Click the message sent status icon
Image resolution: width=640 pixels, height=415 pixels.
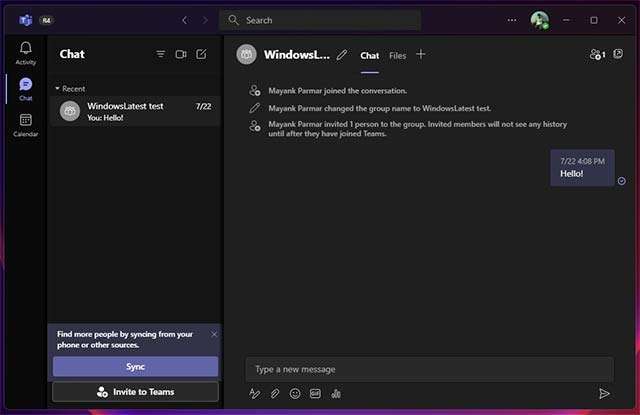point(621,181)
